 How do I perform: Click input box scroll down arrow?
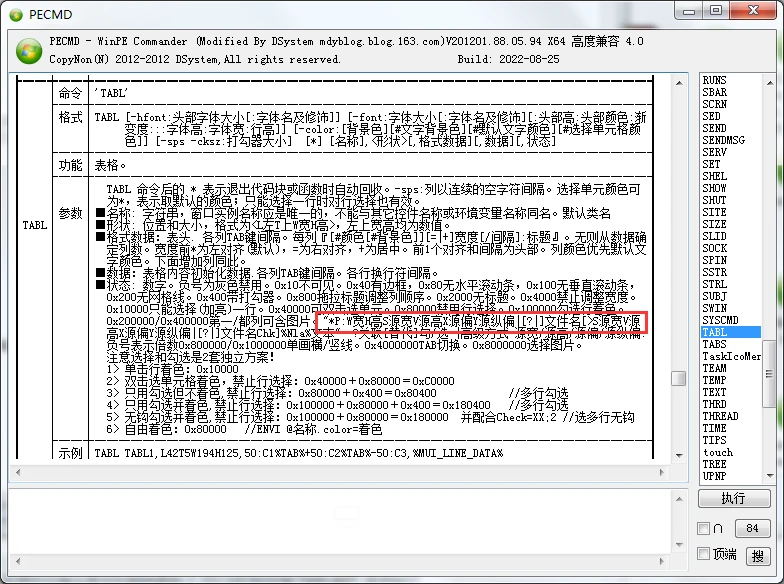(678, 544)
